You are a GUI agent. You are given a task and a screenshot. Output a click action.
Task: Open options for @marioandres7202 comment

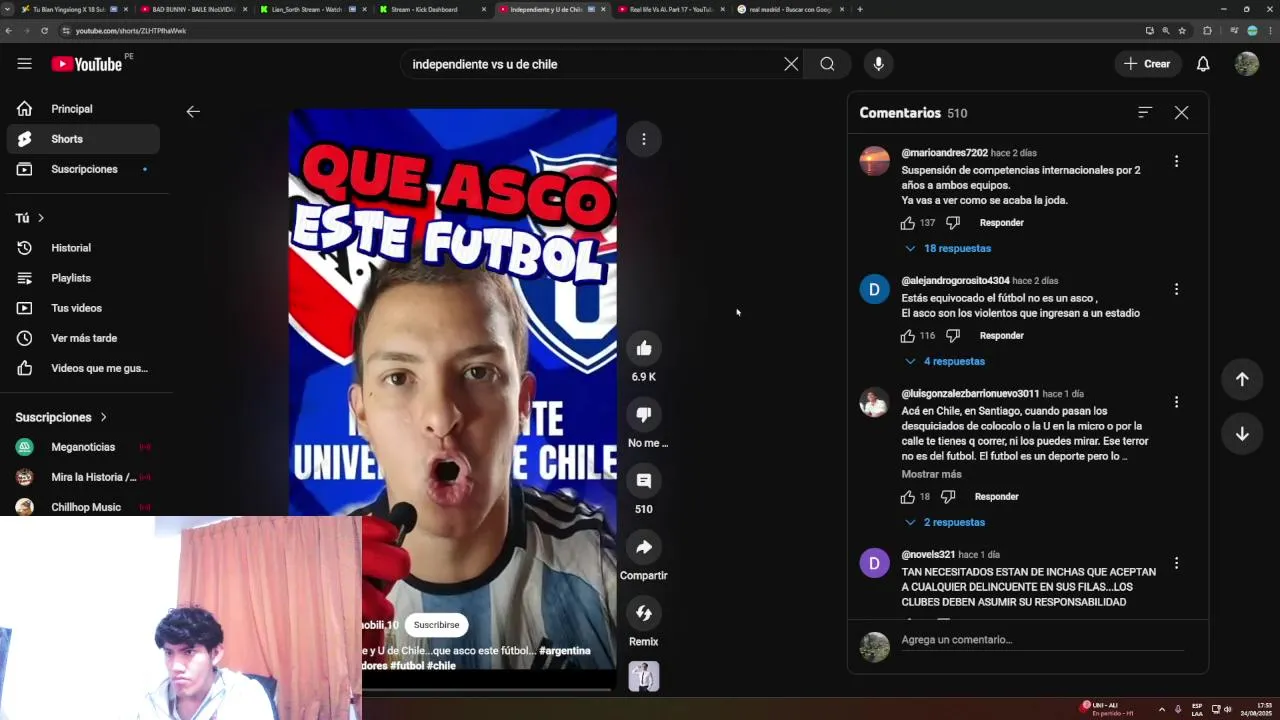click(1176, 161)
